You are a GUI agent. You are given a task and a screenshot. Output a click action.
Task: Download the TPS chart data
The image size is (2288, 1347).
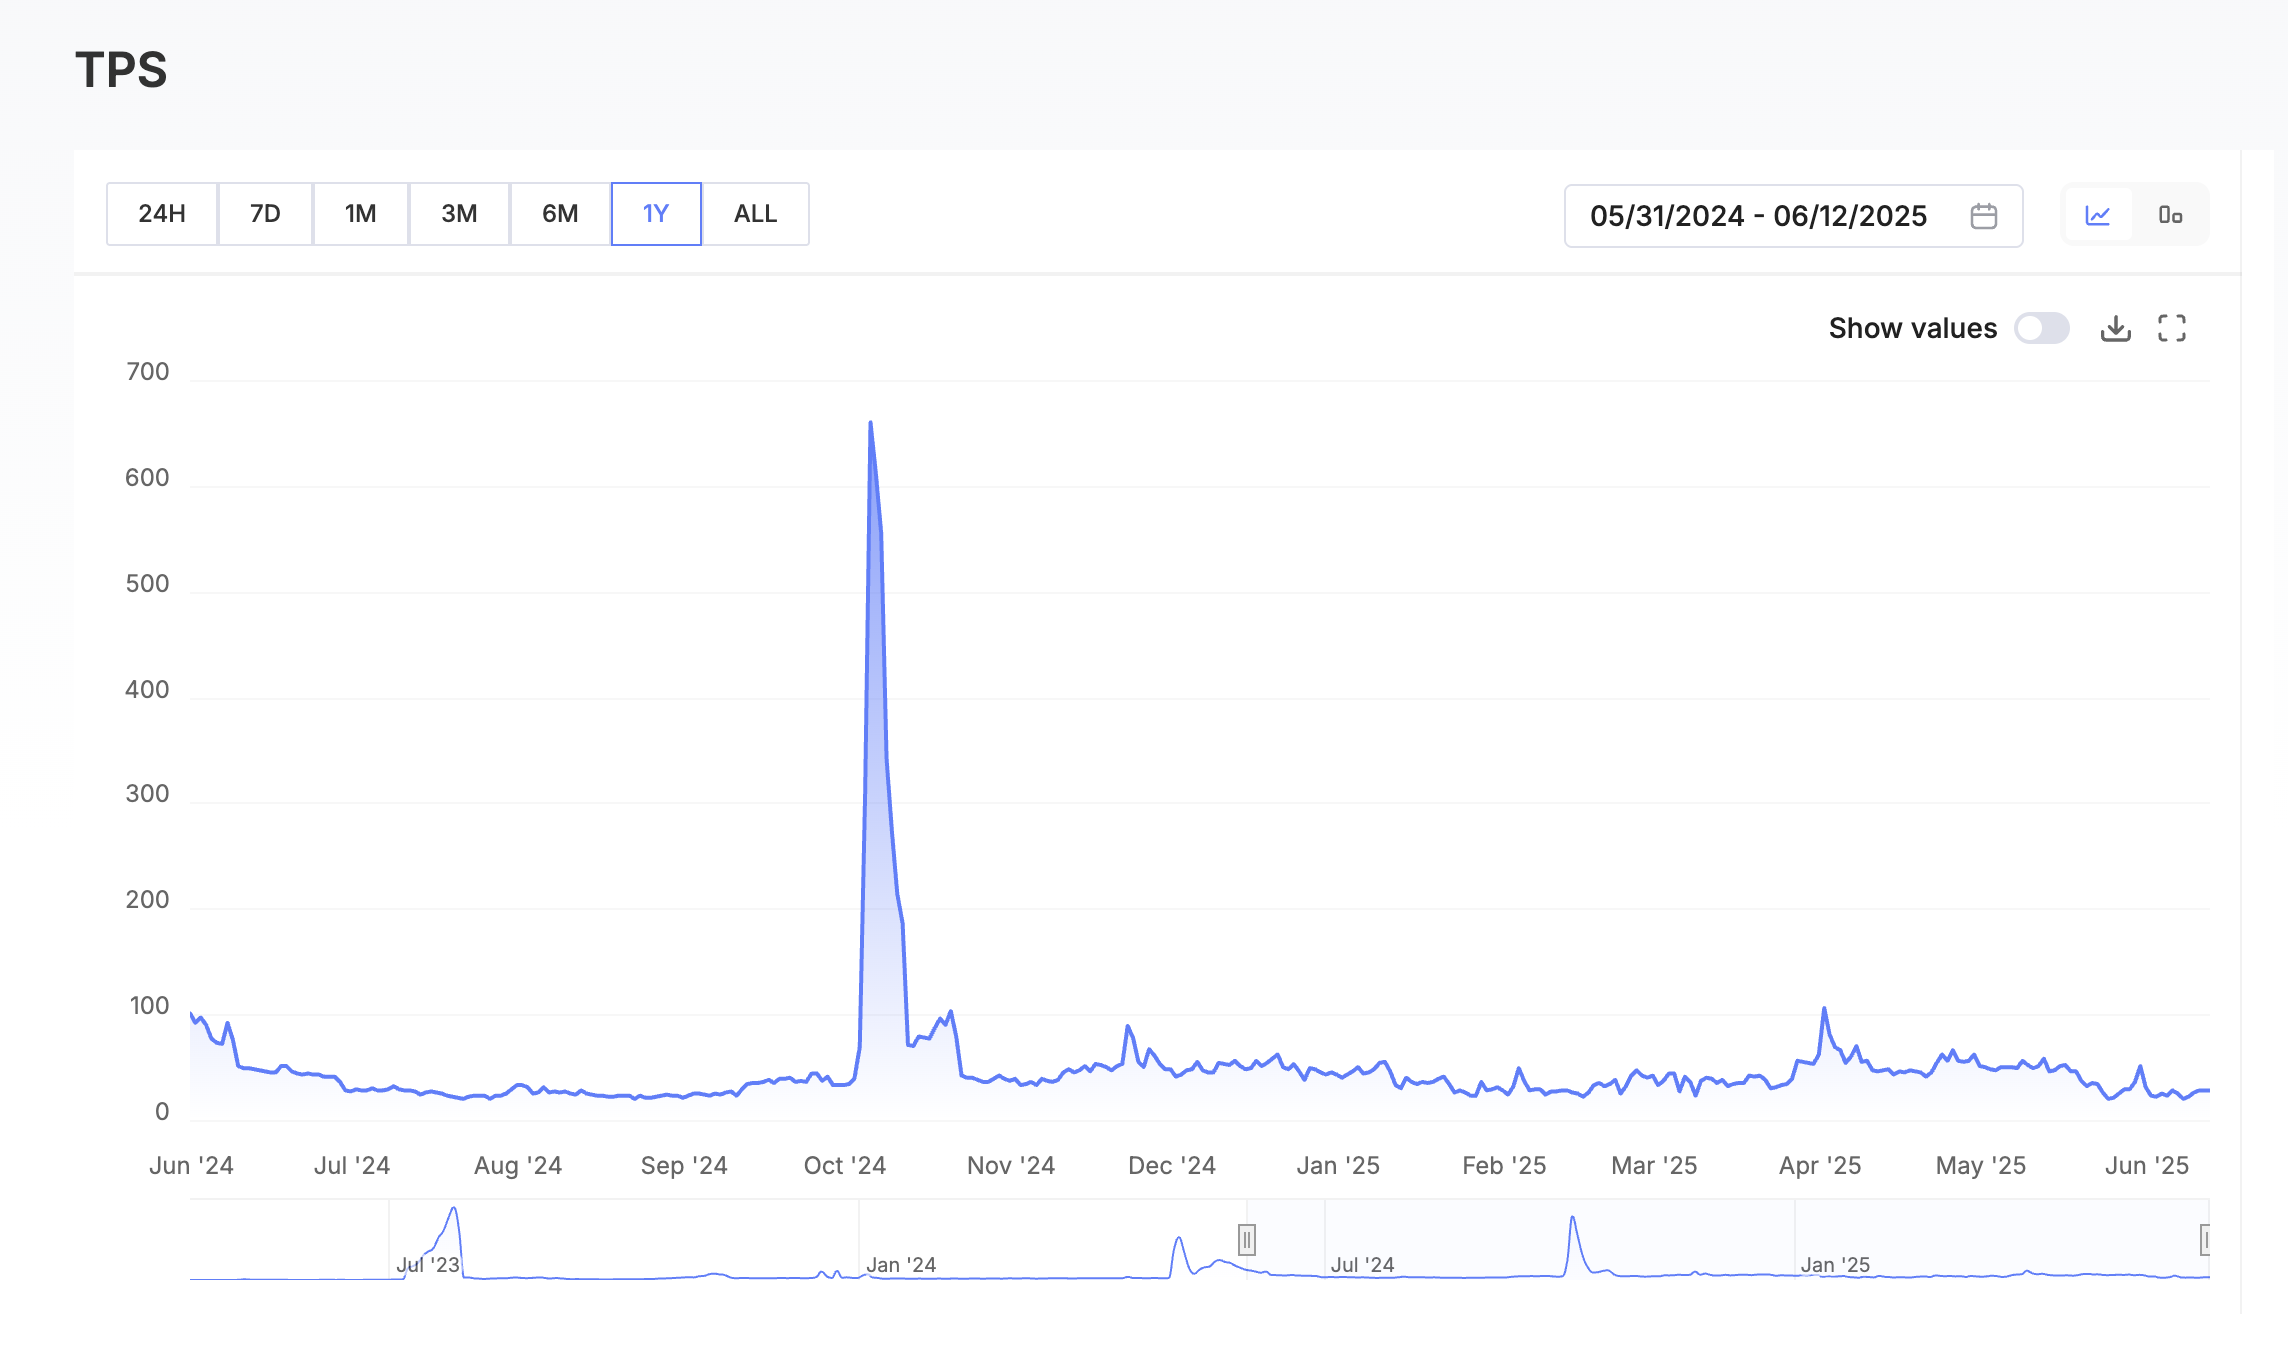(2115, 328)
